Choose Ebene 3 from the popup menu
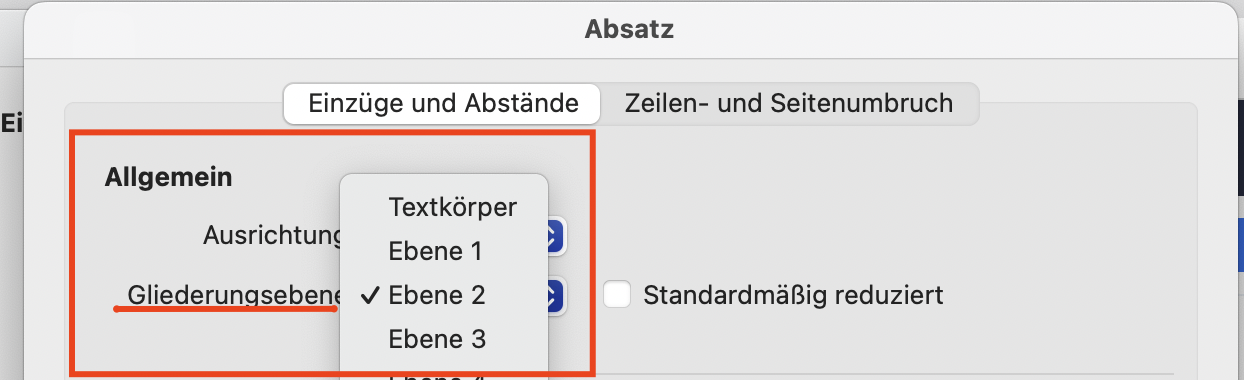This screenshot has width=1244, height=380. 437,339
